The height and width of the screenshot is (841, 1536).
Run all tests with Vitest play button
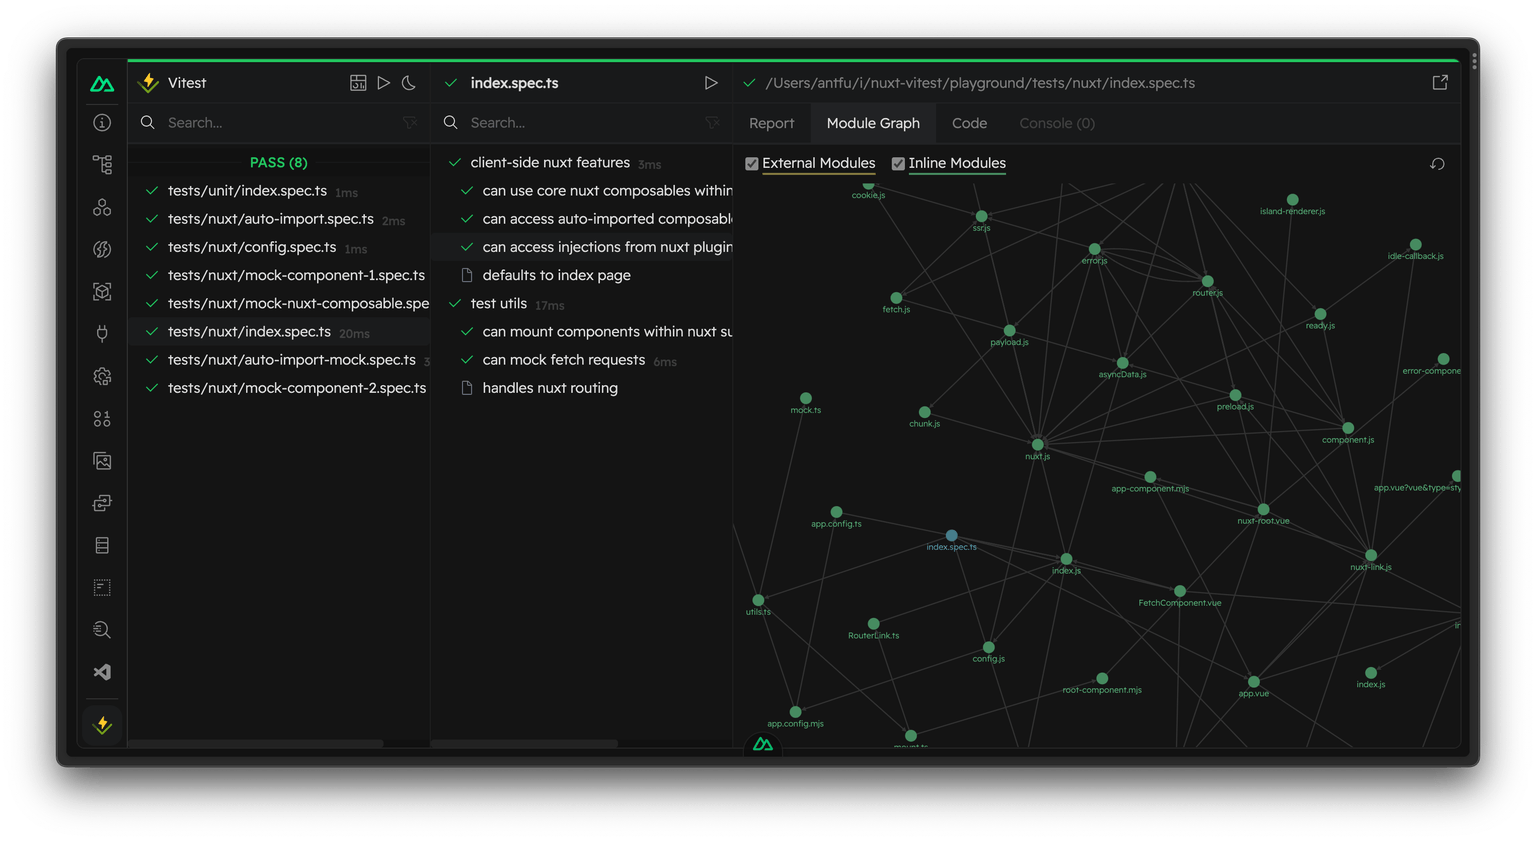384,83
